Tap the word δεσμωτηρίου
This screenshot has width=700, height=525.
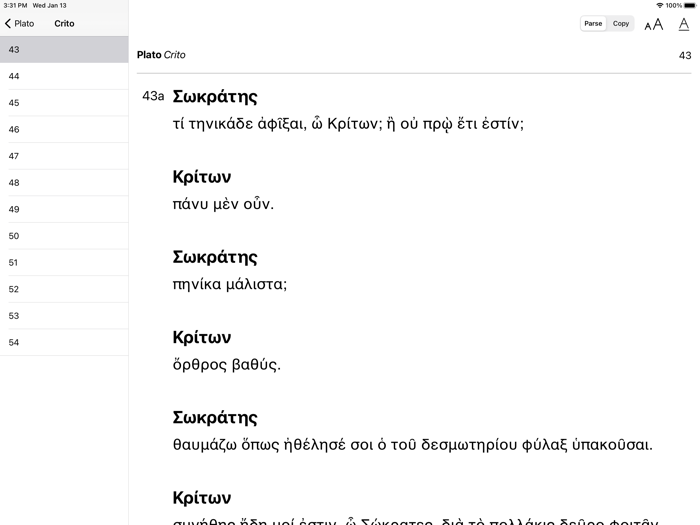coord(469,445)
